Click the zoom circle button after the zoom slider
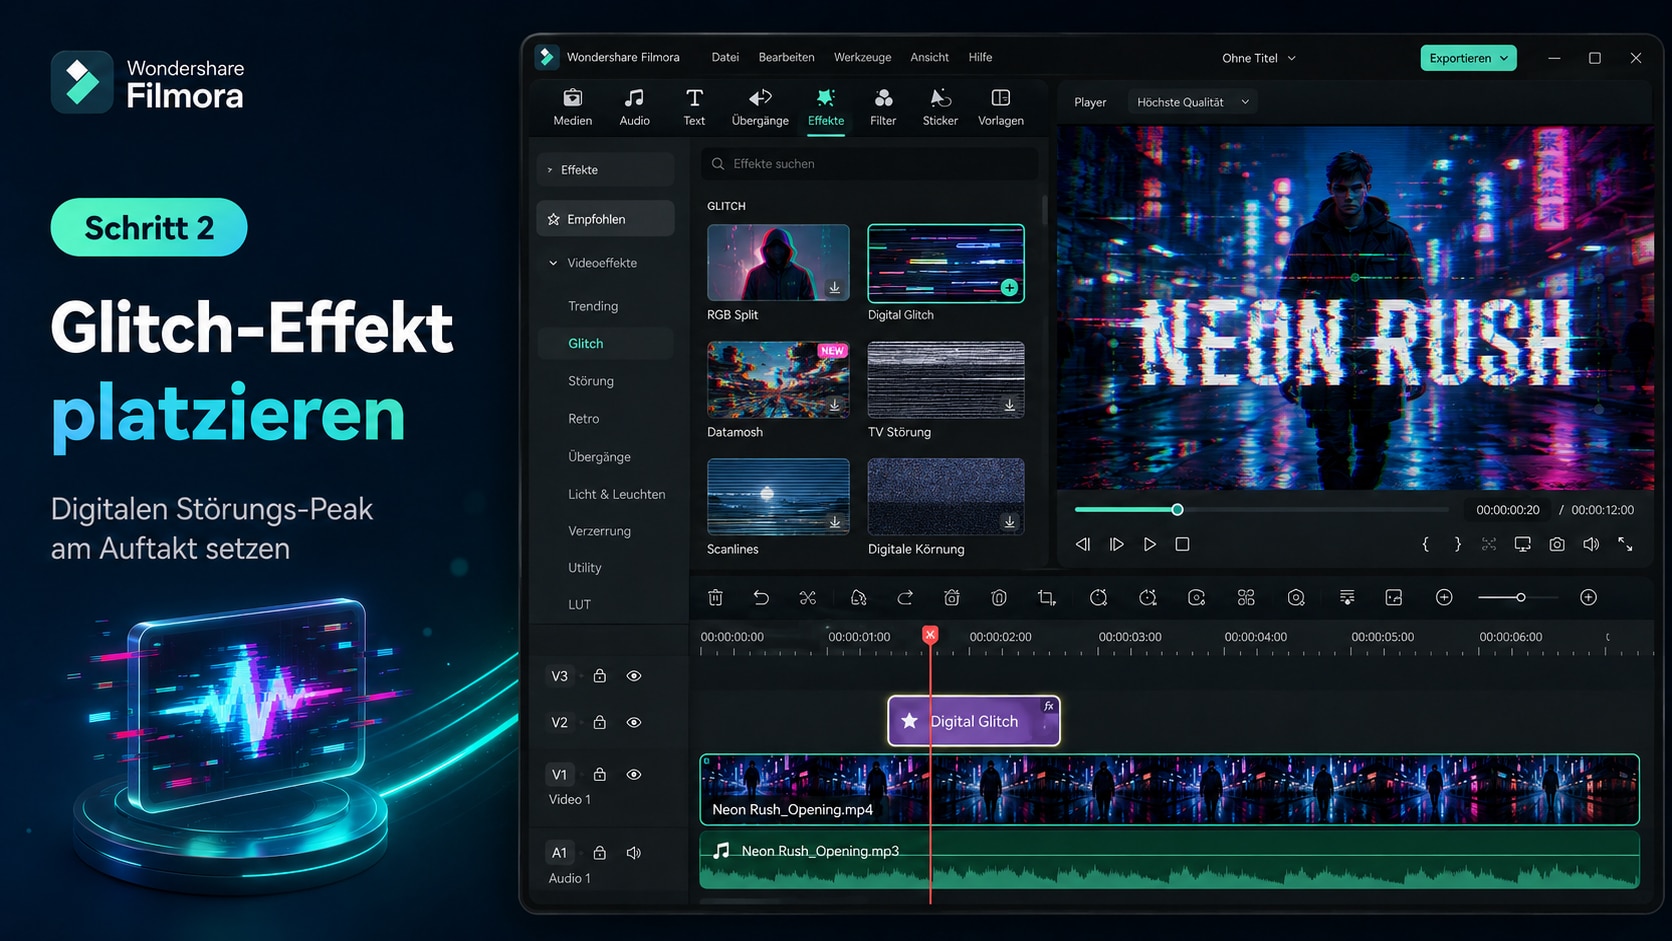 [1588, 597]
